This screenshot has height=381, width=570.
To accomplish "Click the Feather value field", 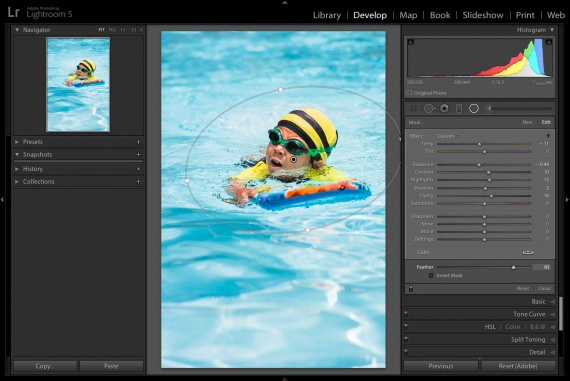I will click(542, 267).
